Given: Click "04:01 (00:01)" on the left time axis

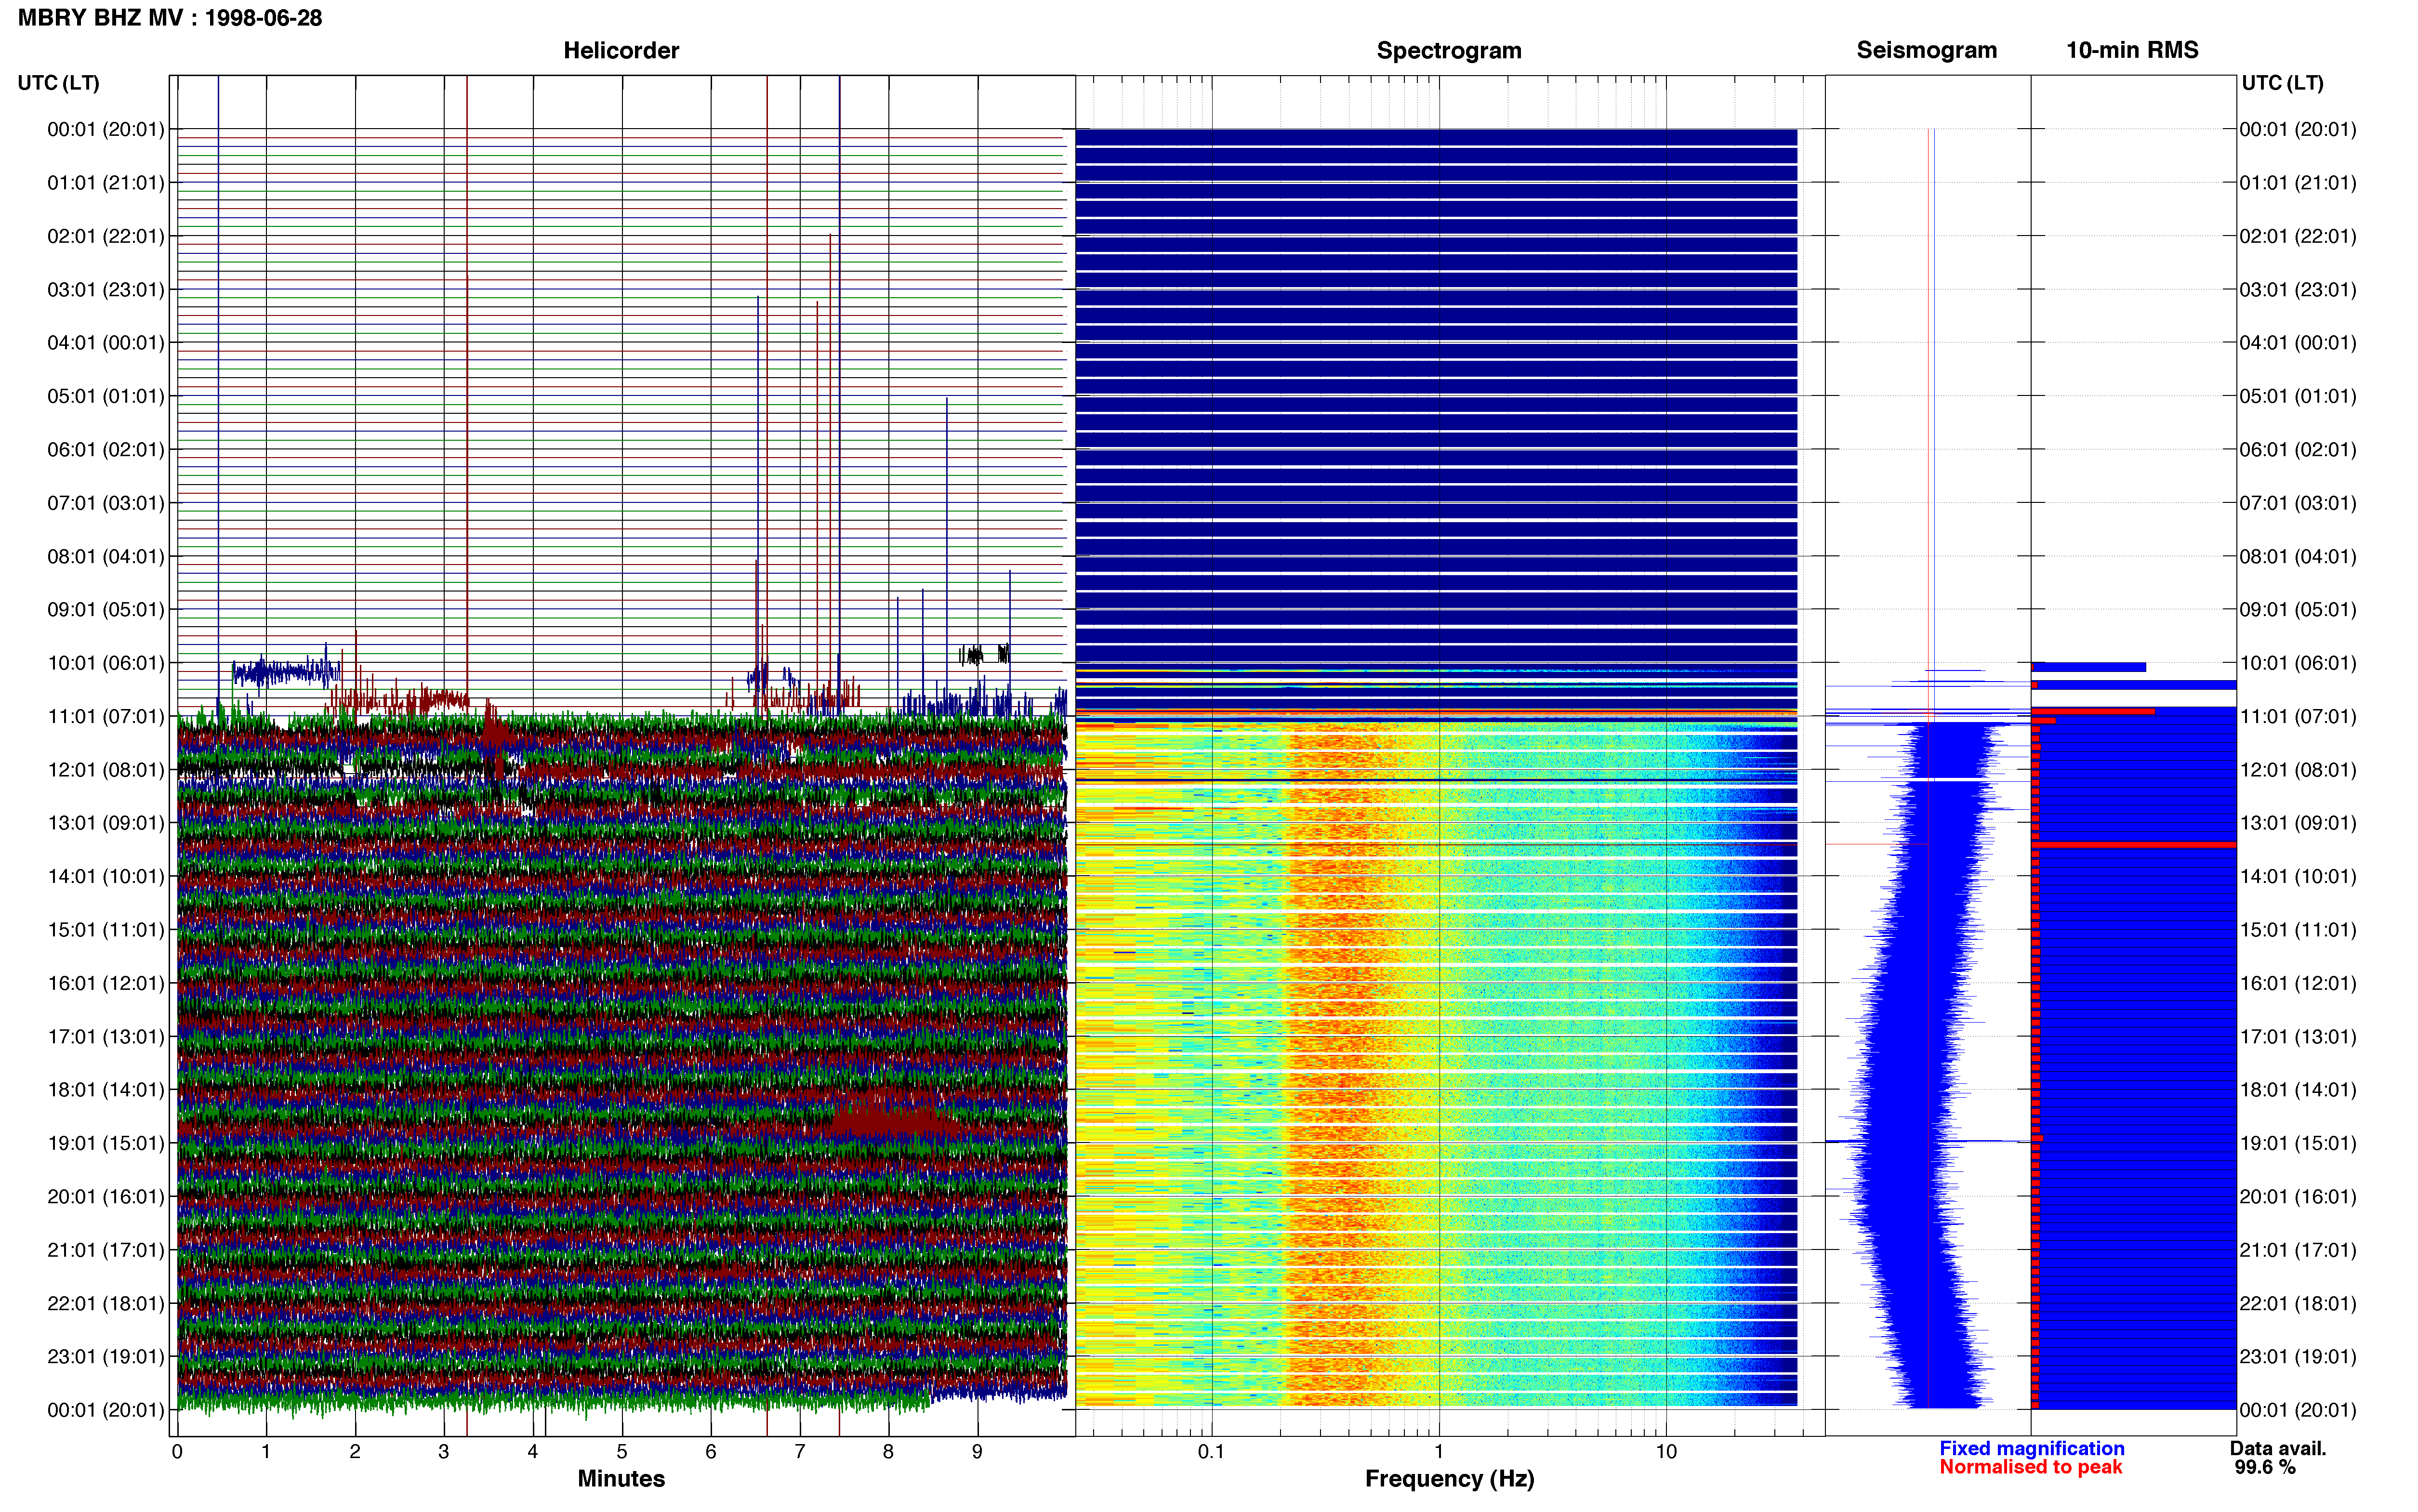Looking at the screenshot, I should click(x=106, y=343).
